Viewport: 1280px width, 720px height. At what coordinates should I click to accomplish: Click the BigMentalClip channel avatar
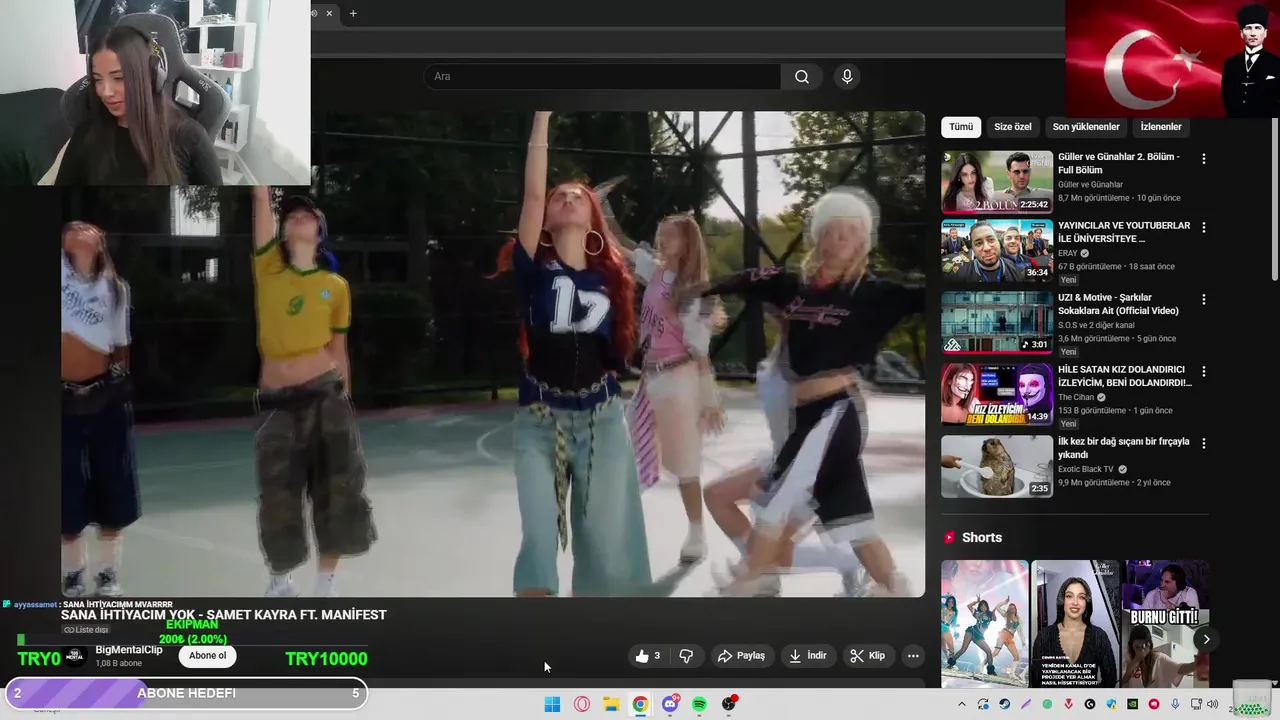76,656
